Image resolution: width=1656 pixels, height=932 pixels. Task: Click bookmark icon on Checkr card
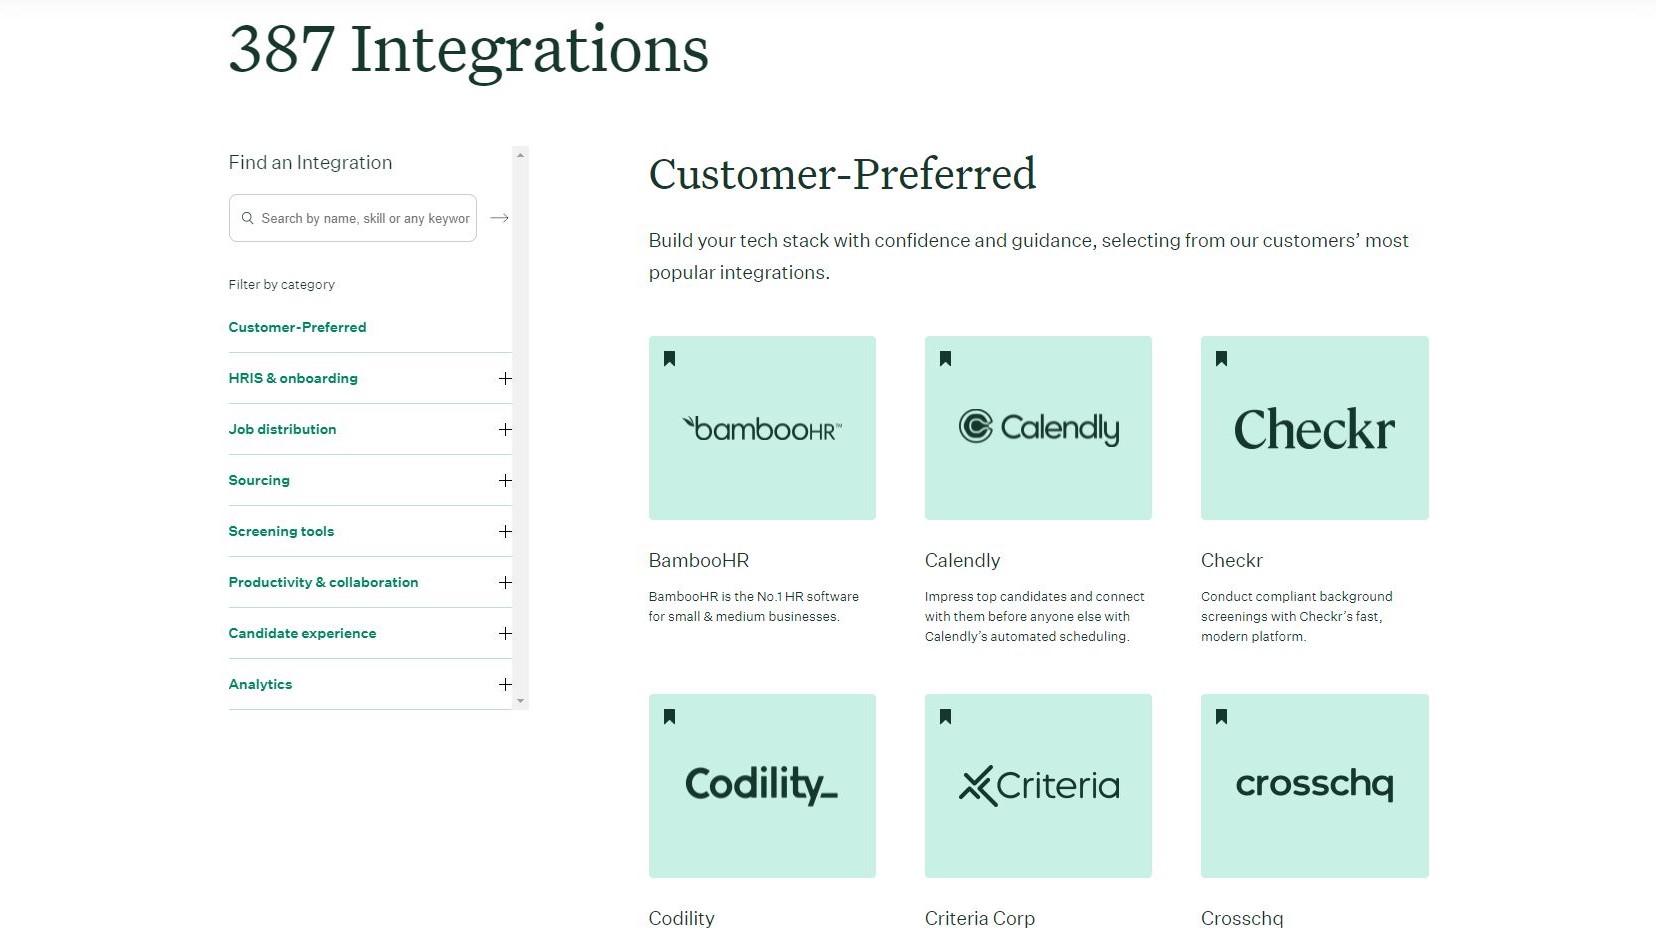[1221, 358]
